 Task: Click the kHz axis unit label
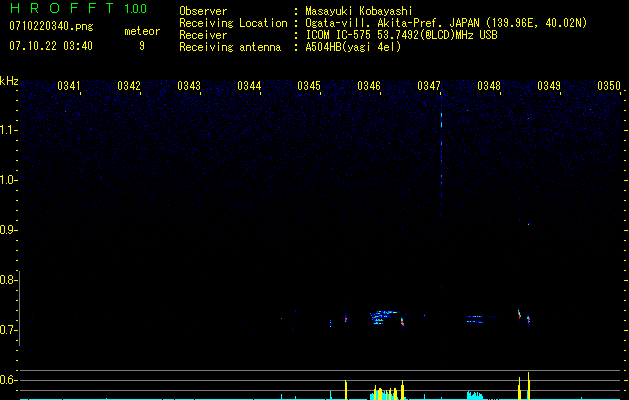pos(9,81)
